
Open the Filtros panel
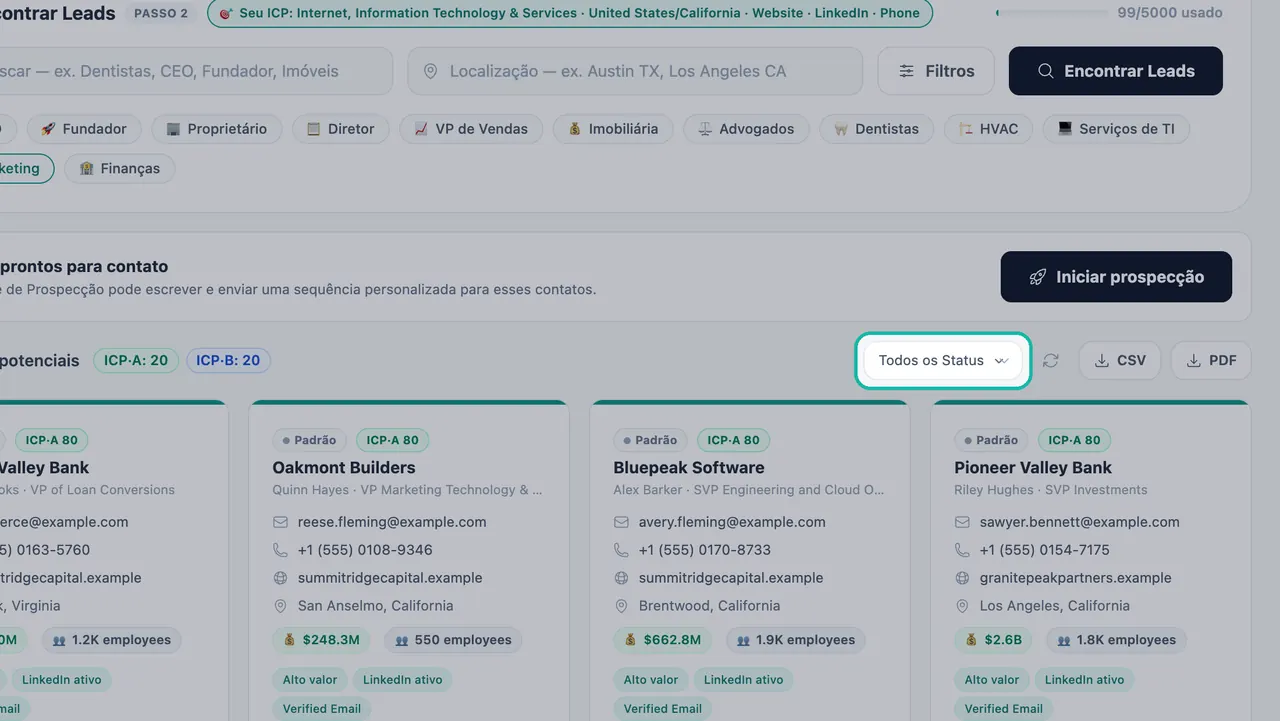pyautogui.click(x=936, y=71)
